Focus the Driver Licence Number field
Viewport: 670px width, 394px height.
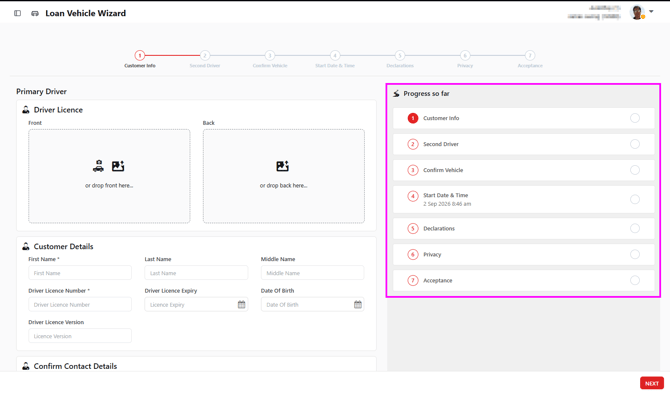tap(80, 305)
